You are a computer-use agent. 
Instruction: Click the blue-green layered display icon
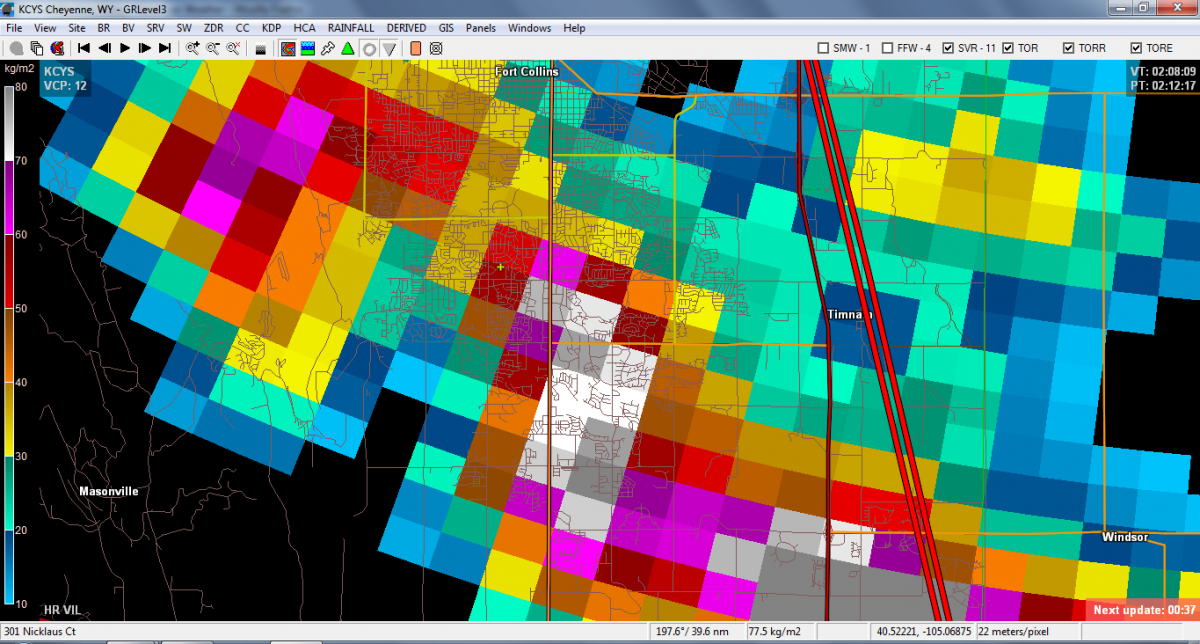[308, 48]
